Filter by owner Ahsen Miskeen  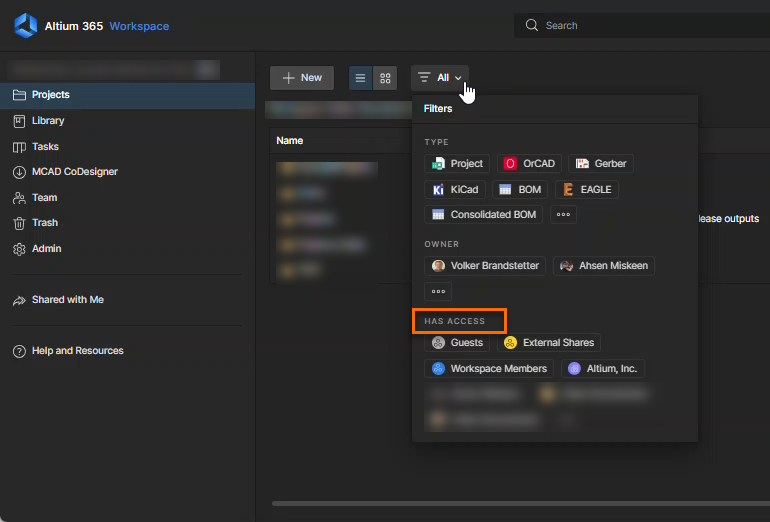[604, 266]
